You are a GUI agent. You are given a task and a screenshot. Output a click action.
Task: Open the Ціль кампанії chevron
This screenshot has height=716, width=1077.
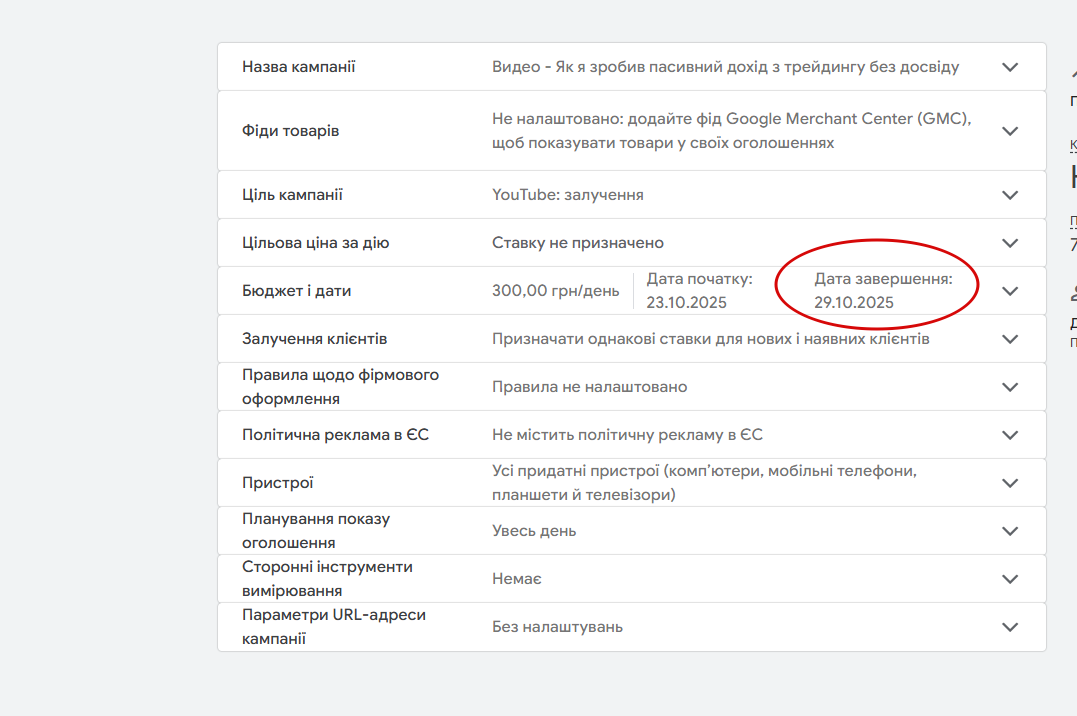[1010, 195]
